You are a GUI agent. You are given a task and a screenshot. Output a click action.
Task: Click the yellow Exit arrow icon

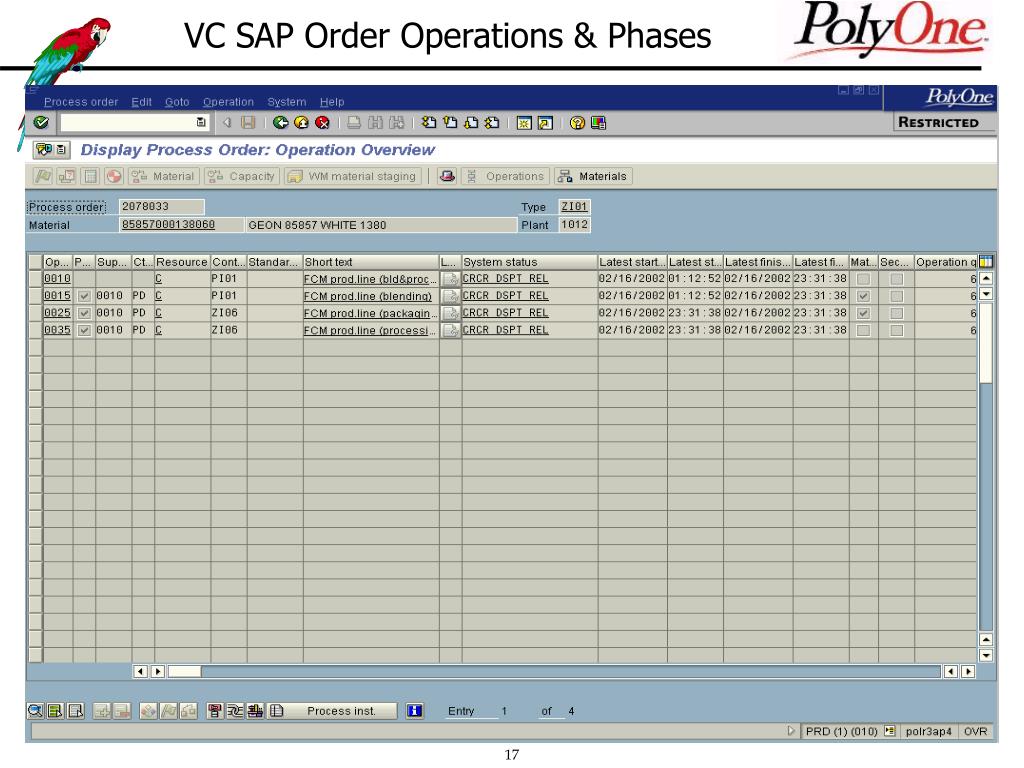click(x=301, y=122)
